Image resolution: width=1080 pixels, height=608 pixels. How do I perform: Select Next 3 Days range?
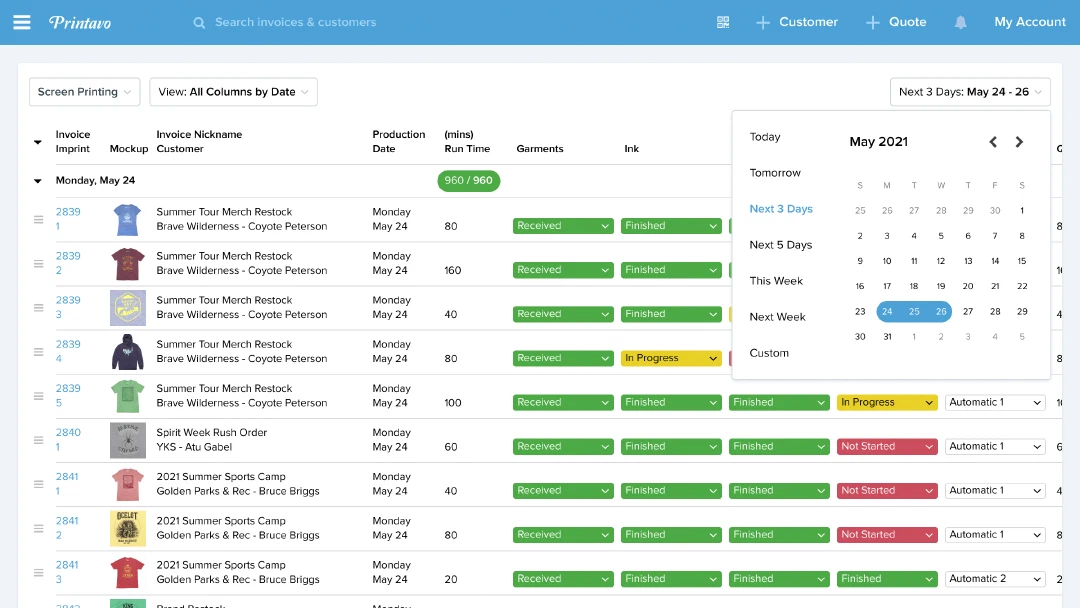781,209
